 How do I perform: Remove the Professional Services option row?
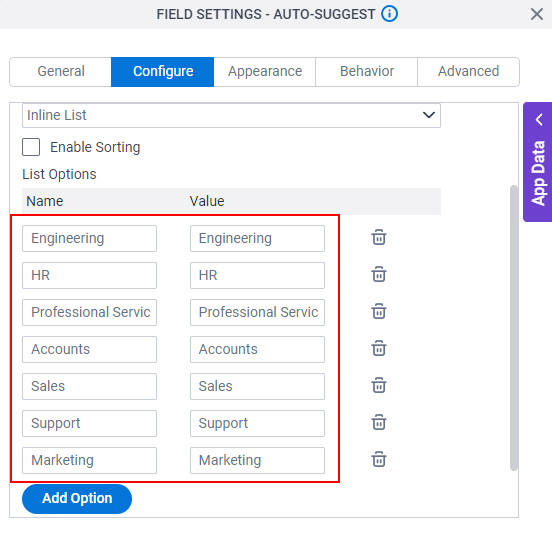click(x=379, y=311)
